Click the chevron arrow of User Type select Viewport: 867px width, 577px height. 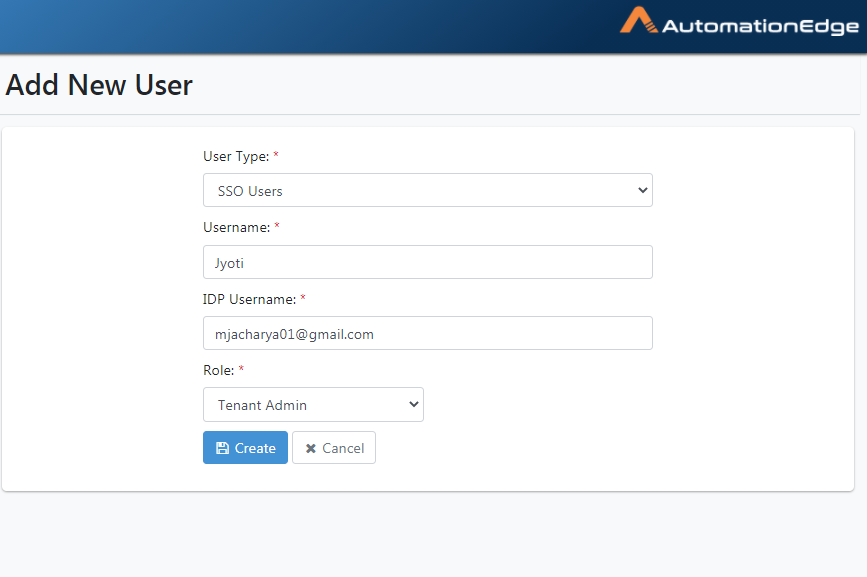click(x=643, y=190)
